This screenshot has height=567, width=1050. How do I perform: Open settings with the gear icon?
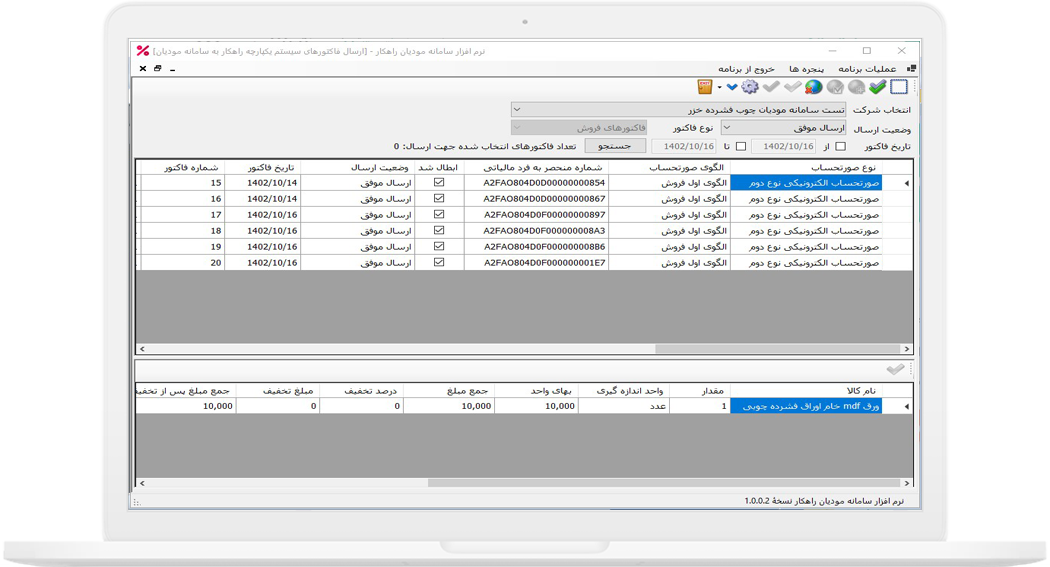tap(750, 86)
